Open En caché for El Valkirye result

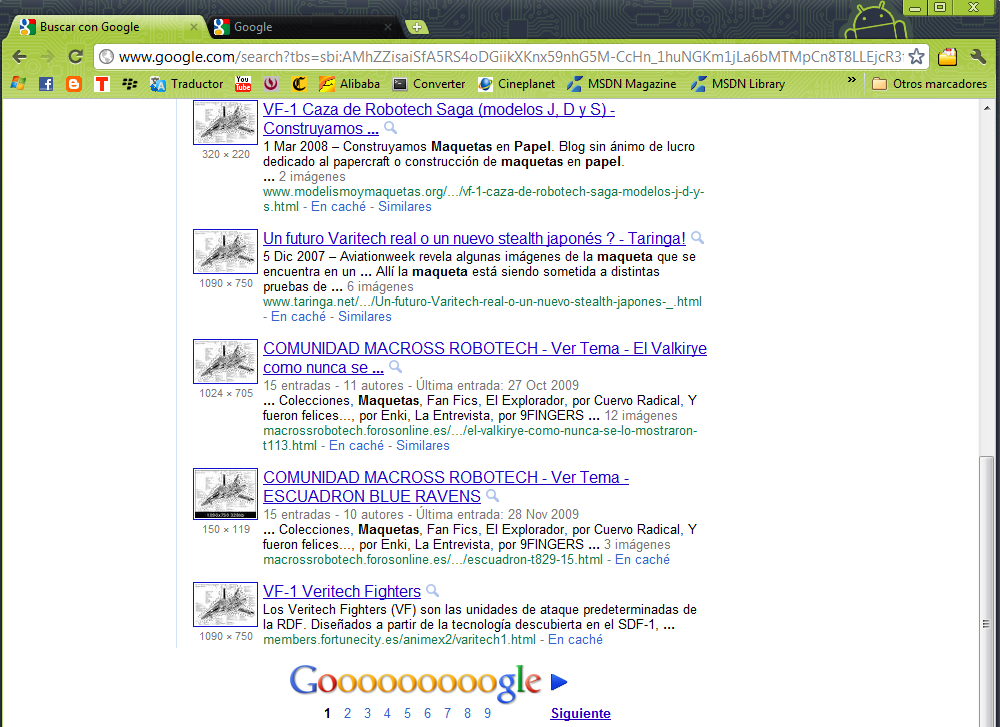click(356, 446)
